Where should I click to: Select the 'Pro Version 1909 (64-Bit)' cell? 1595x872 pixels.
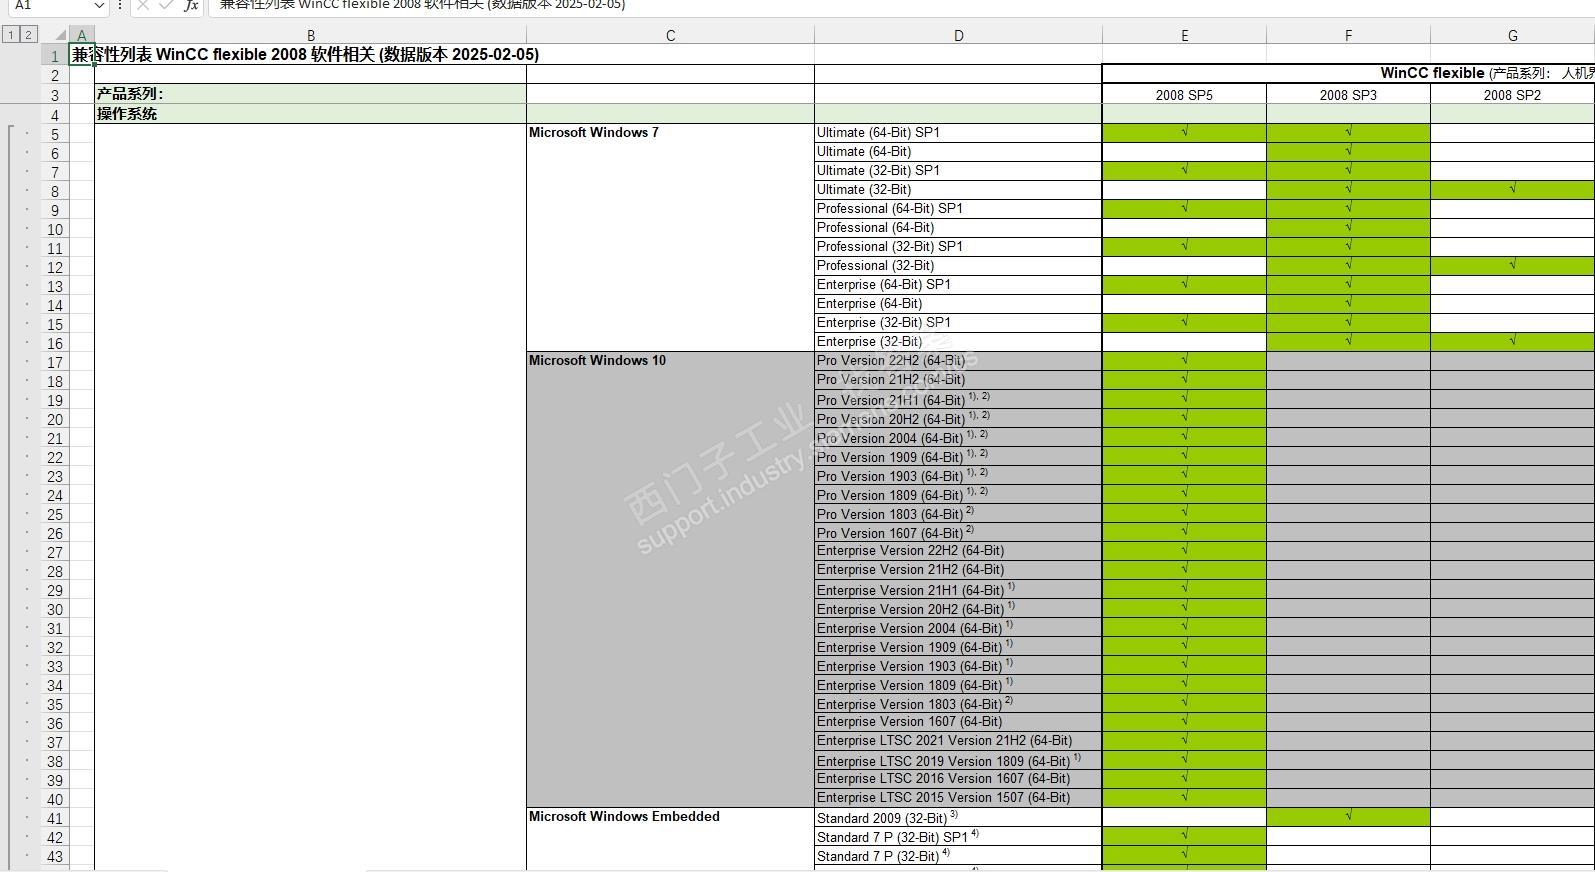(x=958, y=456)
